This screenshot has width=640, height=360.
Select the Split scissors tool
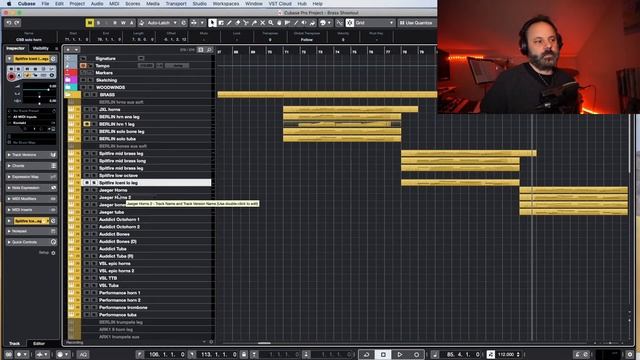[246, 23]
